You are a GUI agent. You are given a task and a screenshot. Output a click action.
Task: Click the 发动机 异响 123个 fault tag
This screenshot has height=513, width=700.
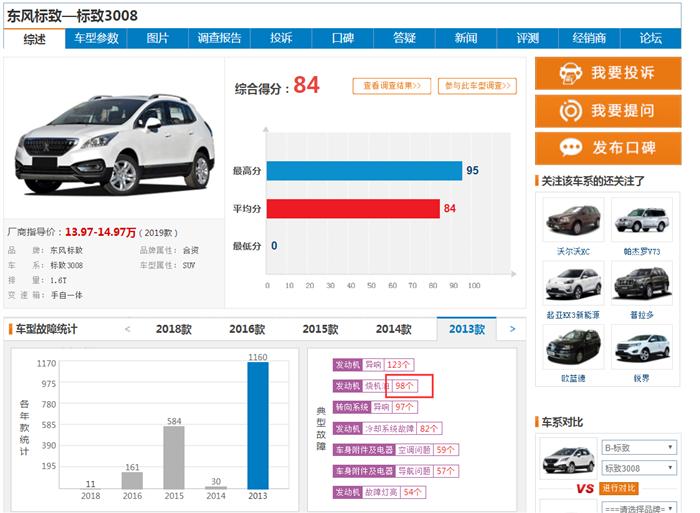[x=373, y=365]
